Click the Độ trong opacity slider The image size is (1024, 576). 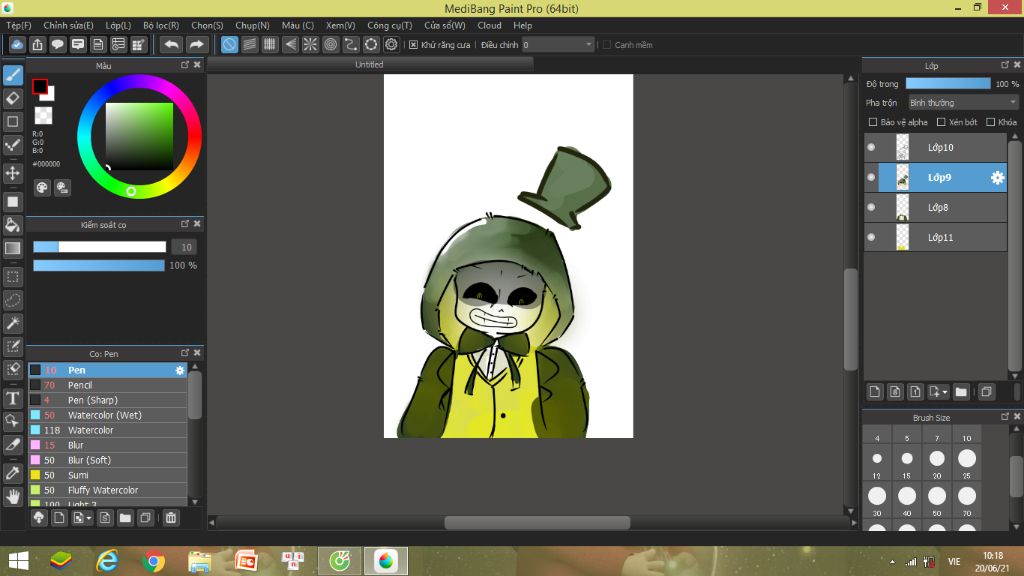(948, 84)
